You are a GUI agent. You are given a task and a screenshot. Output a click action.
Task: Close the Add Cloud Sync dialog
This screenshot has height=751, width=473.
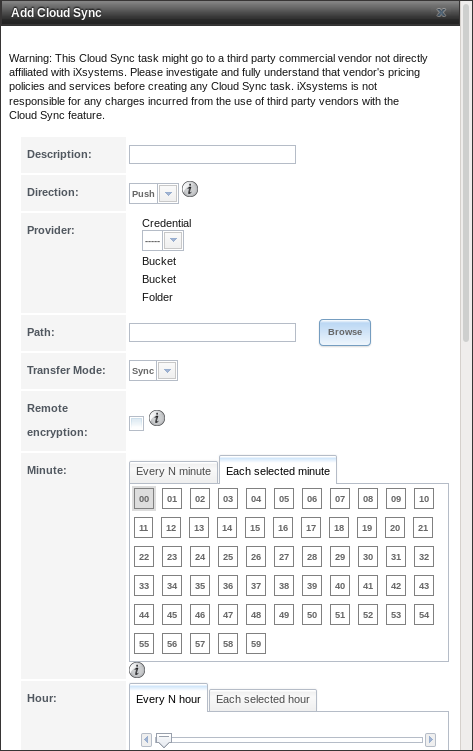(441, 12)
